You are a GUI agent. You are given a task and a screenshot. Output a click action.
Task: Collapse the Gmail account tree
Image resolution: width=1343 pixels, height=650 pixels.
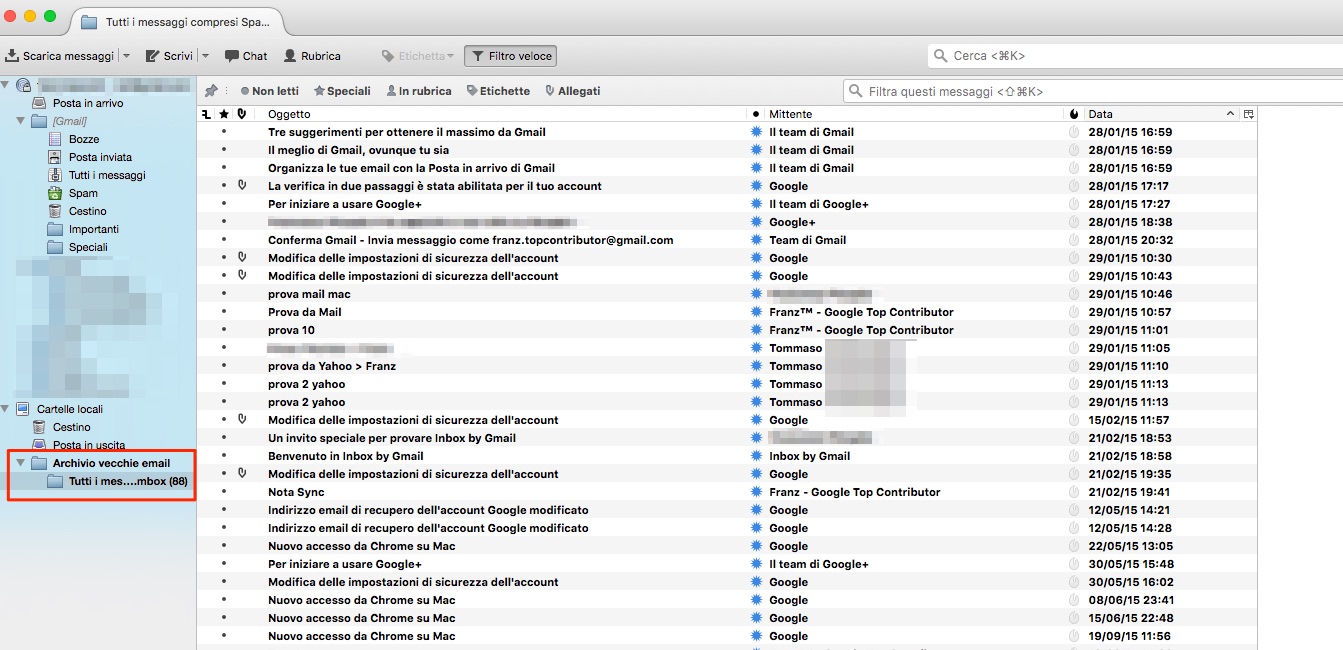pyautogui.click(x=6, y=85)
